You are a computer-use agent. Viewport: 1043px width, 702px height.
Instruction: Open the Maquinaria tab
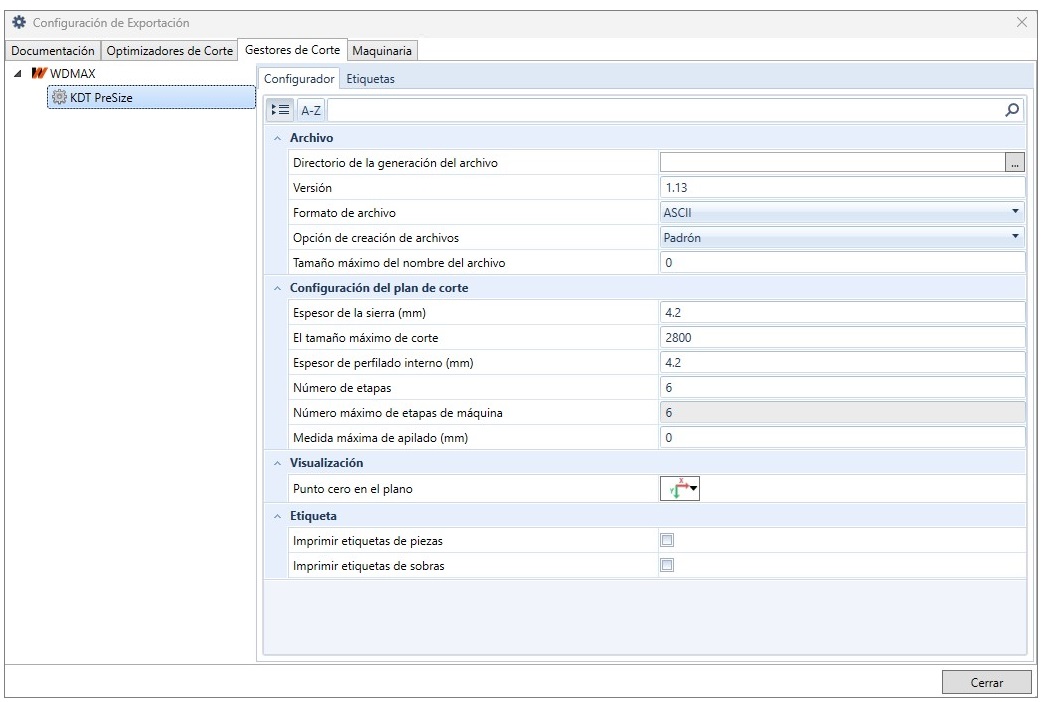coord(382,51)
